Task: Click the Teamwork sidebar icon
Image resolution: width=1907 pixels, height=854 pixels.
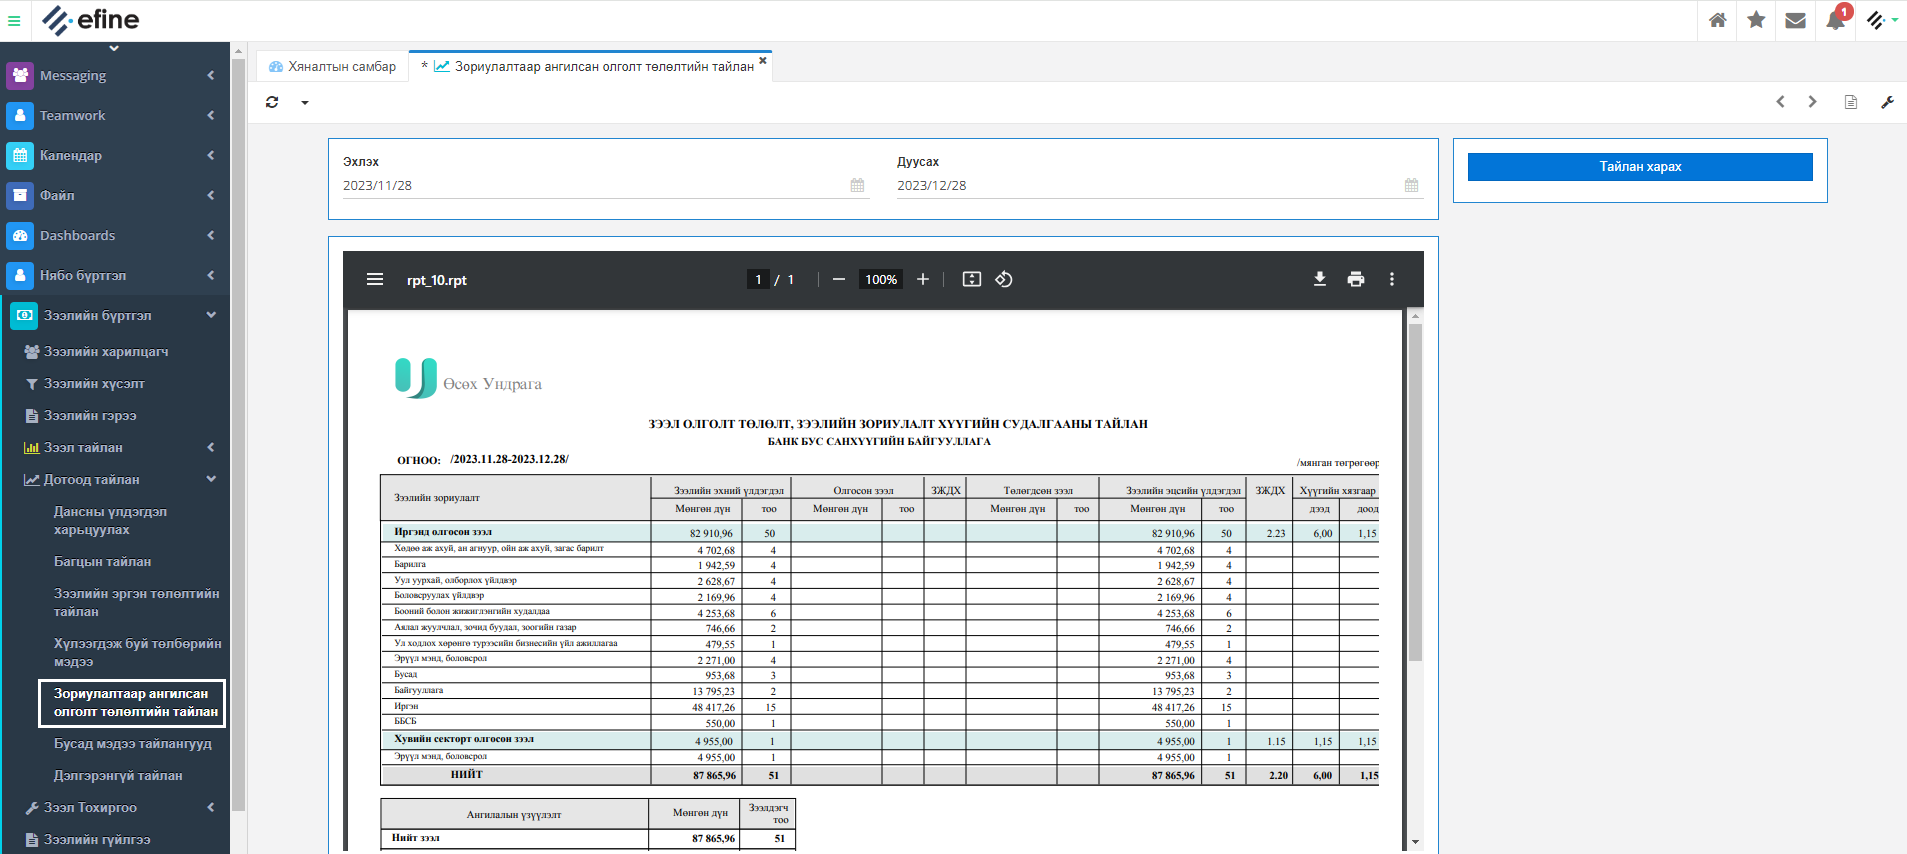Action: (x=20, y=115)
